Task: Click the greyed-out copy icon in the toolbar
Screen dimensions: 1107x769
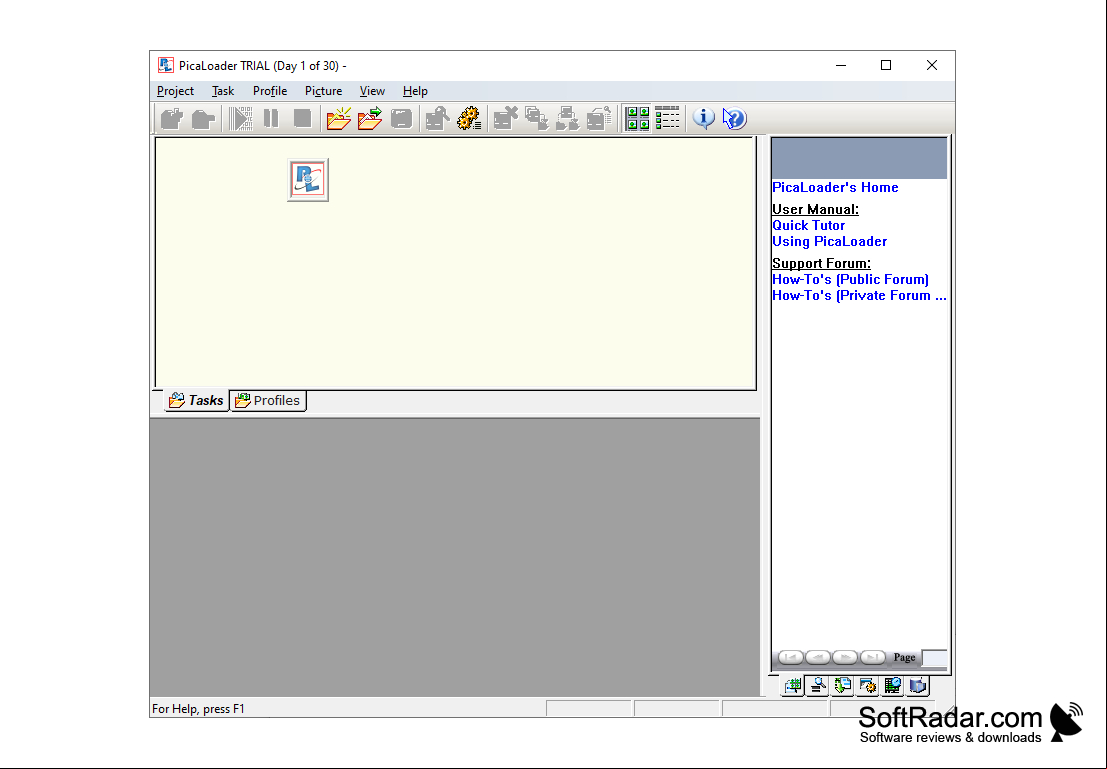Action: [x=537, y=119]
